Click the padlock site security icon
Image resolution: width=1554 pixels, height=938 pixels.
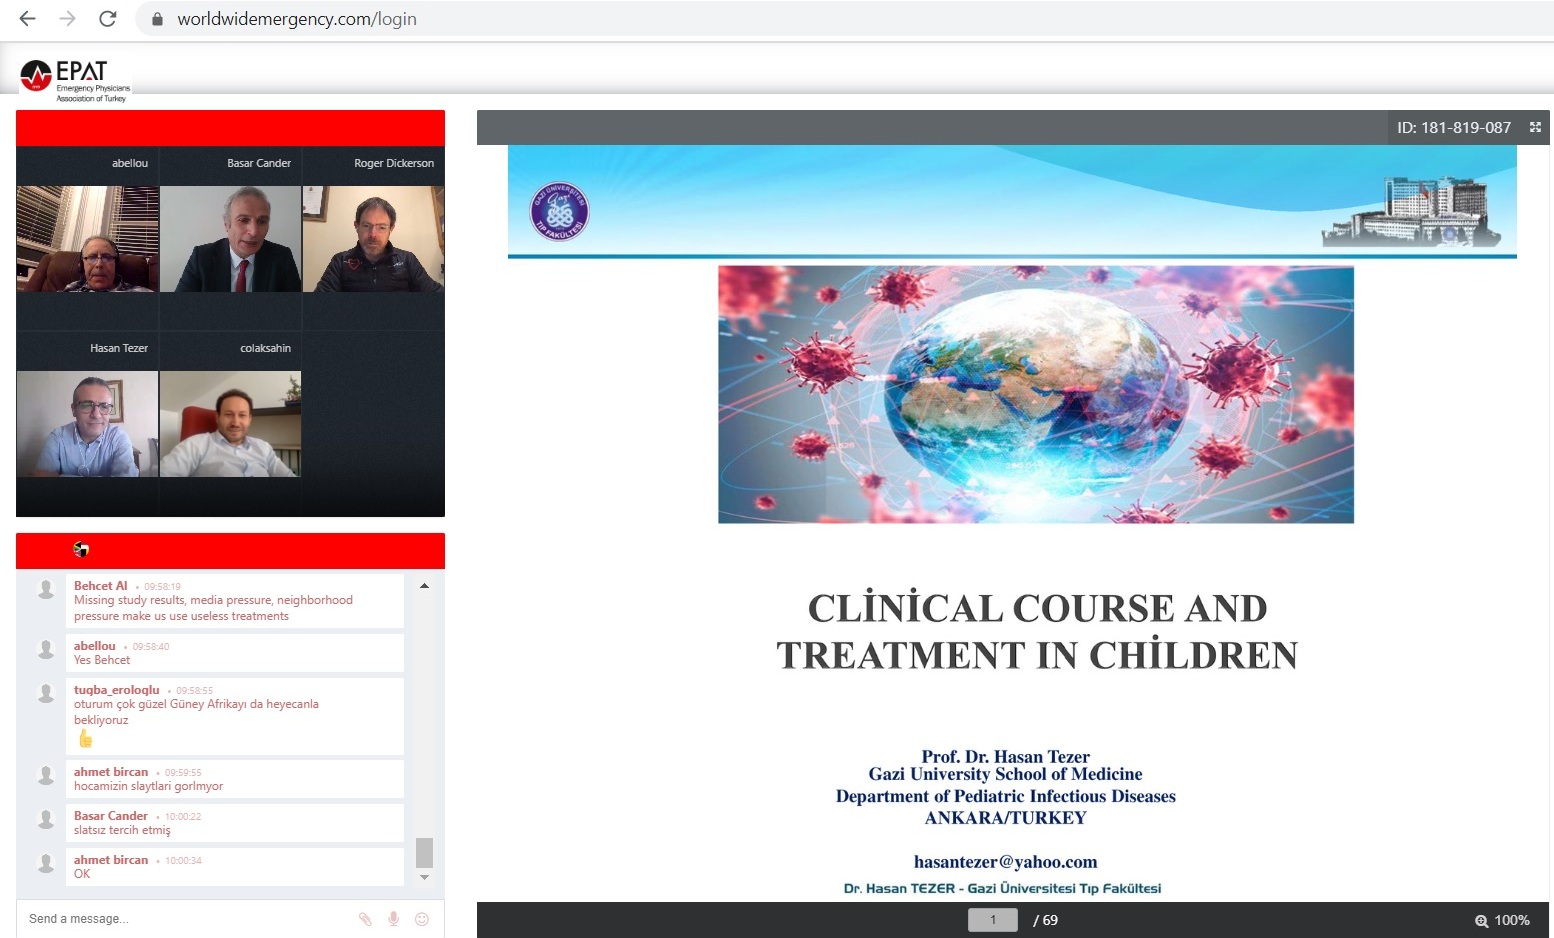[x=157, y=19]
